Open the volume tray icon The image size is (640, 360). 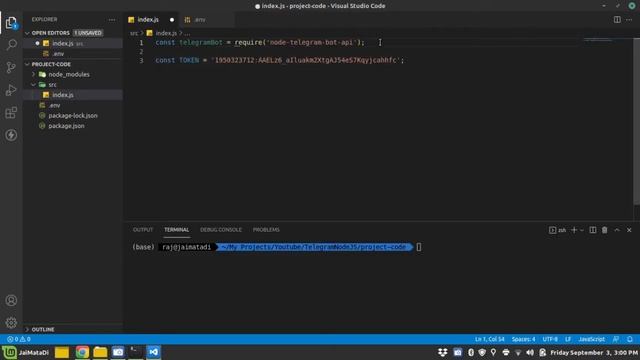[530, 352]
